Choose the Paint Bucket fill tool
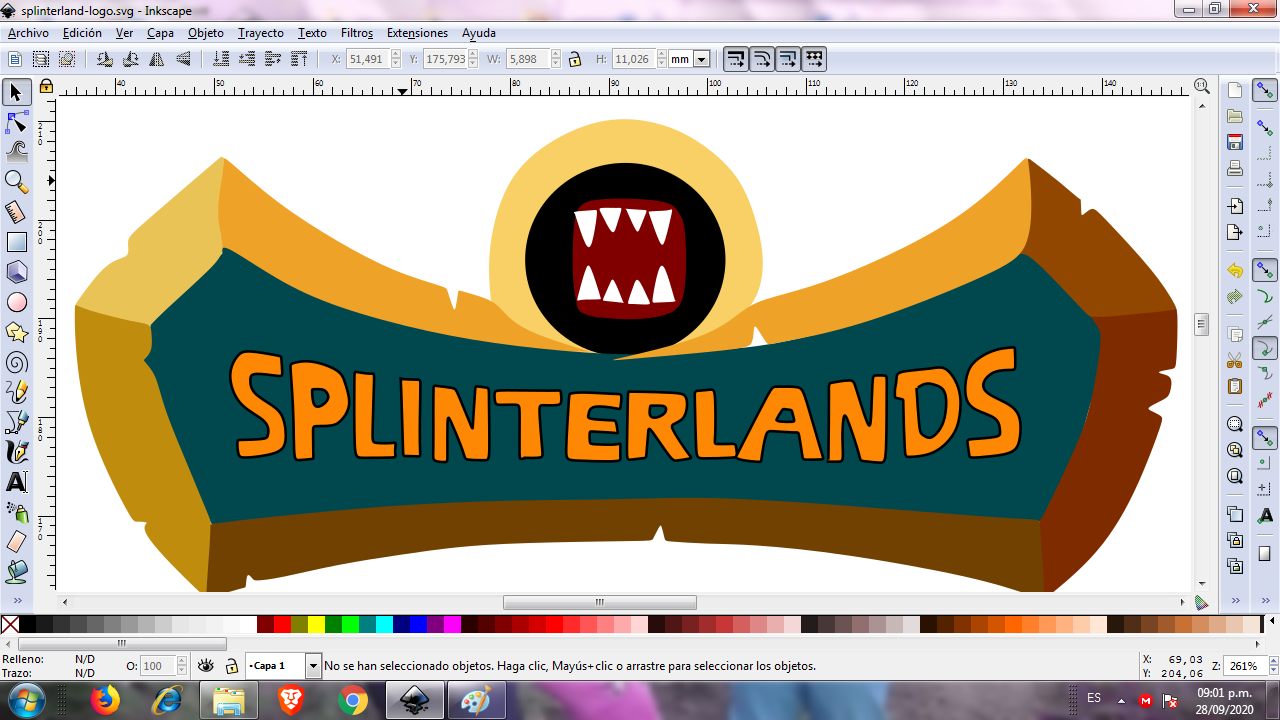This screenshot has width=1280, height=720. click(16, 572)
